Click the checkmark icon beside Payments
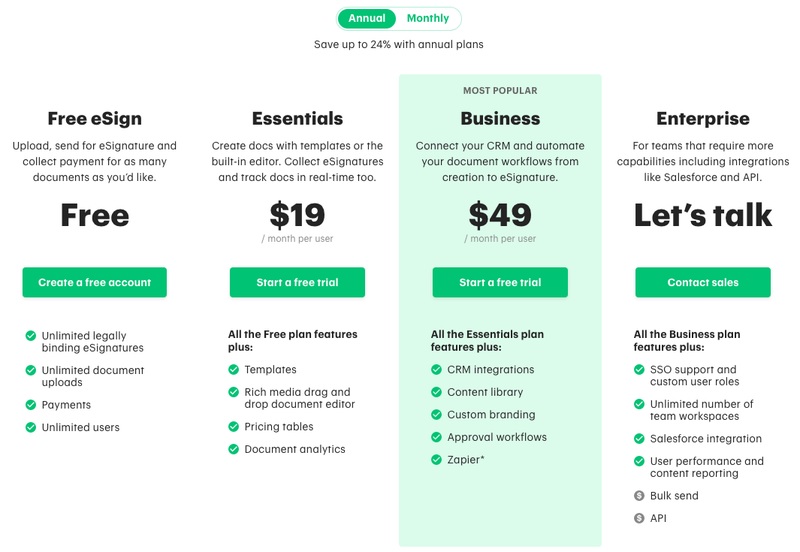This screenshot has width=800, height=552. (31, 405)
